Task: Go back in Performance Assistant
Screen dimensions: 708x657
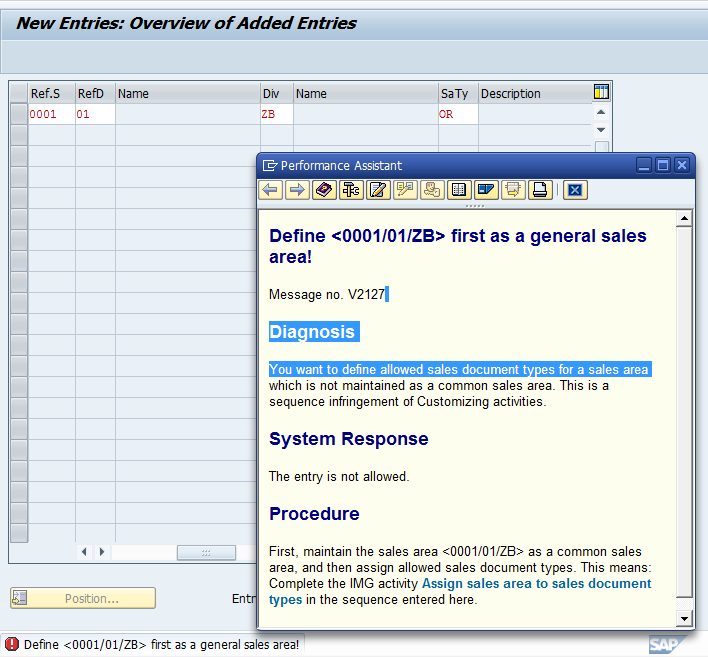Action: [271, 190]
